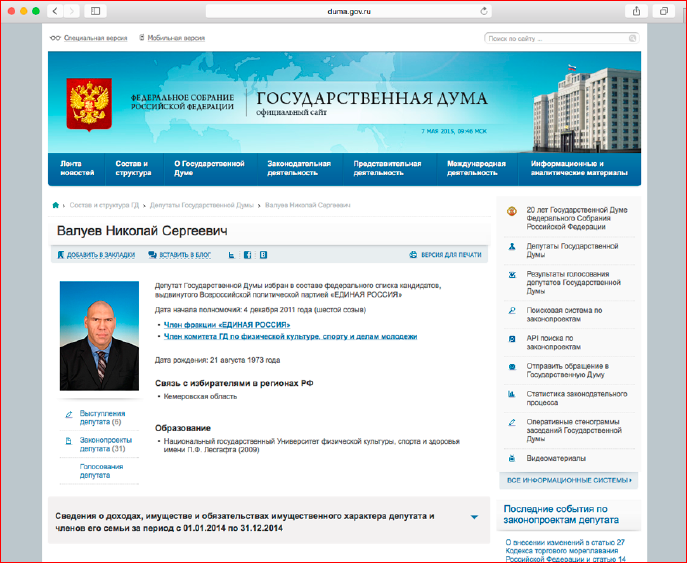Open sidebar Депутаты Государственной Думы link

click(572, 251)
